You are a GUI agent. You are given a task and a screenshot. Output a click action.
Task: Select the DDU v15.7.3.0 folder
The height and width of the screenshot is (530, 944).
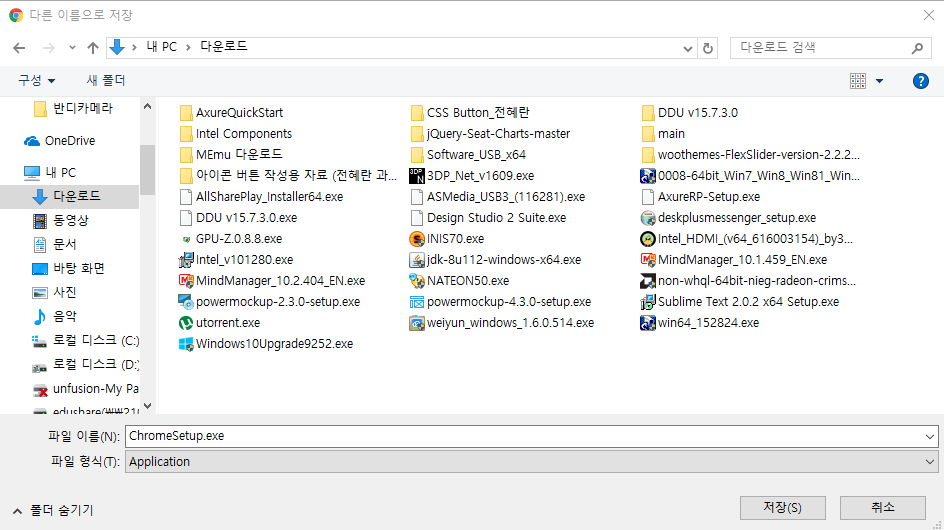coord(690,113)
